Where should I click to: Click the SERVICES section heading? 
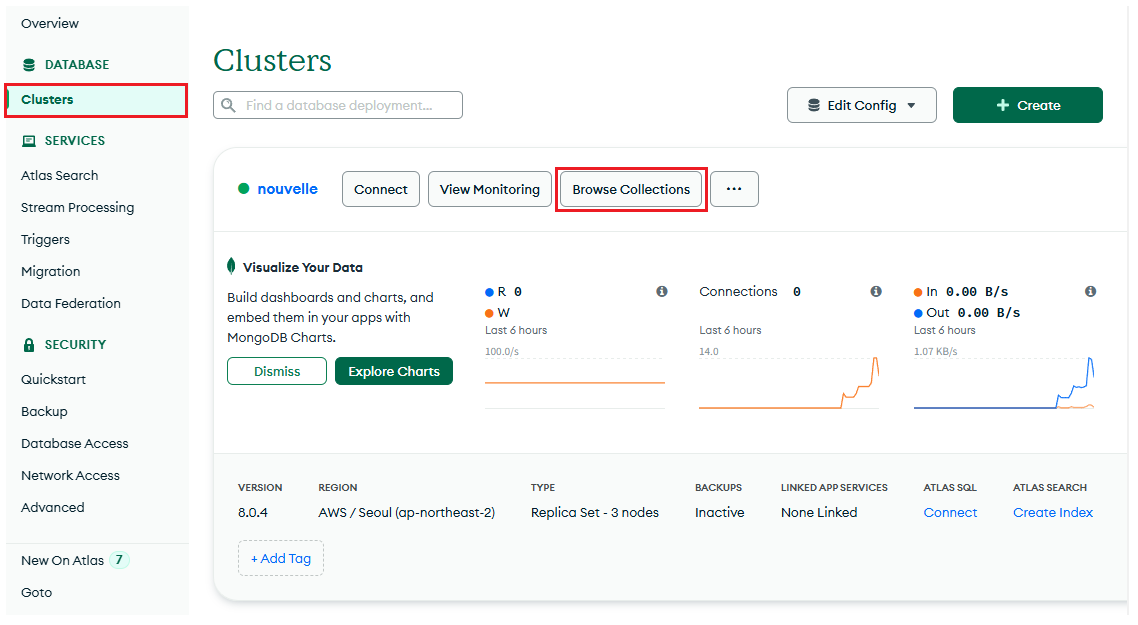[x=75, y=141]
